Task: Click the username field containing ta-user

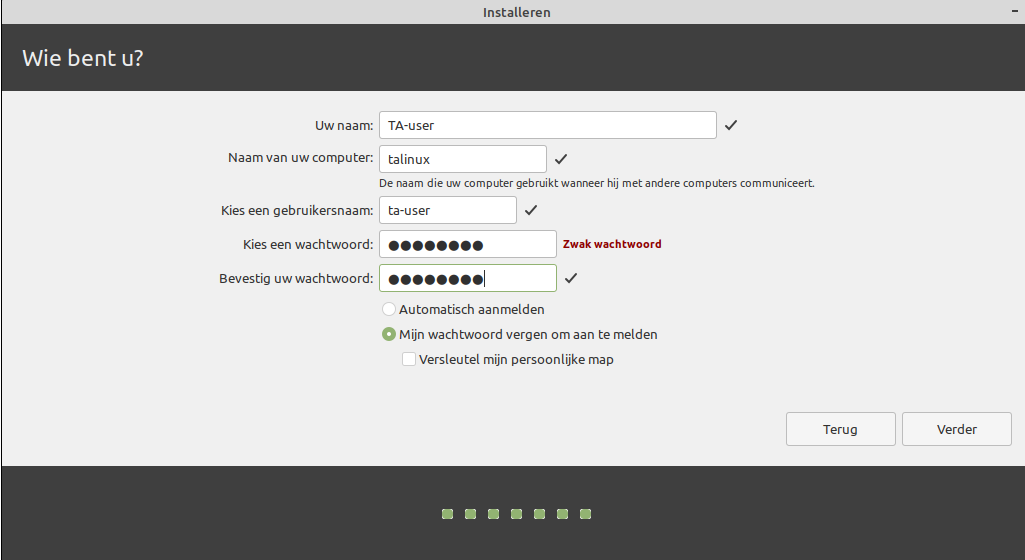Action: (x=447, y=210)
